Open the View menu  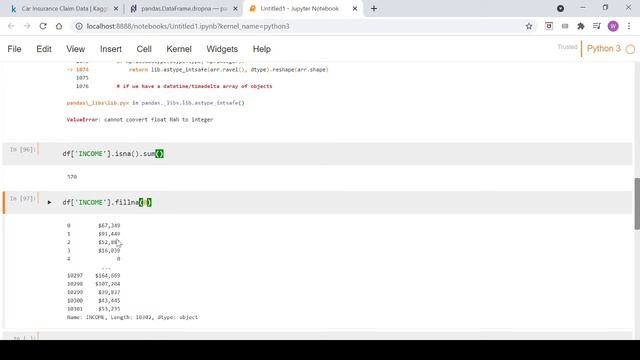pyautogui.click(x=76, y=49)
